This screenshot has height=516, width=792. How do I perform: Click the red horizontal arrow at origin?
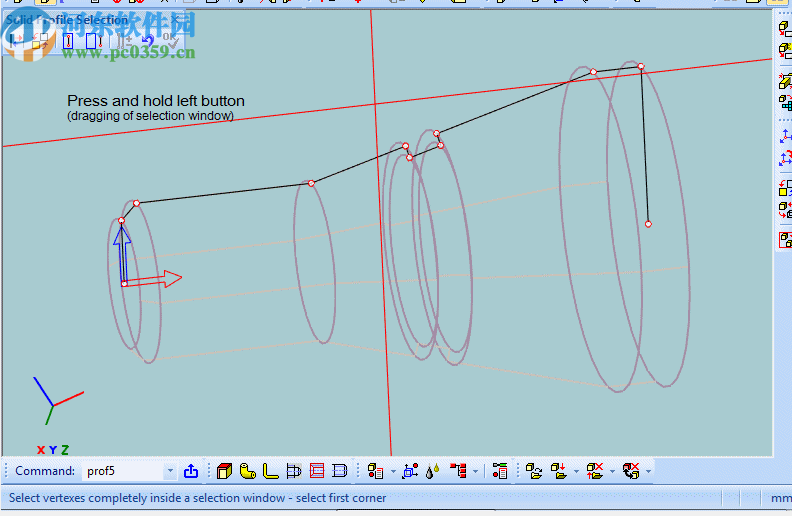pyautogui.click(x=153, y=280)
